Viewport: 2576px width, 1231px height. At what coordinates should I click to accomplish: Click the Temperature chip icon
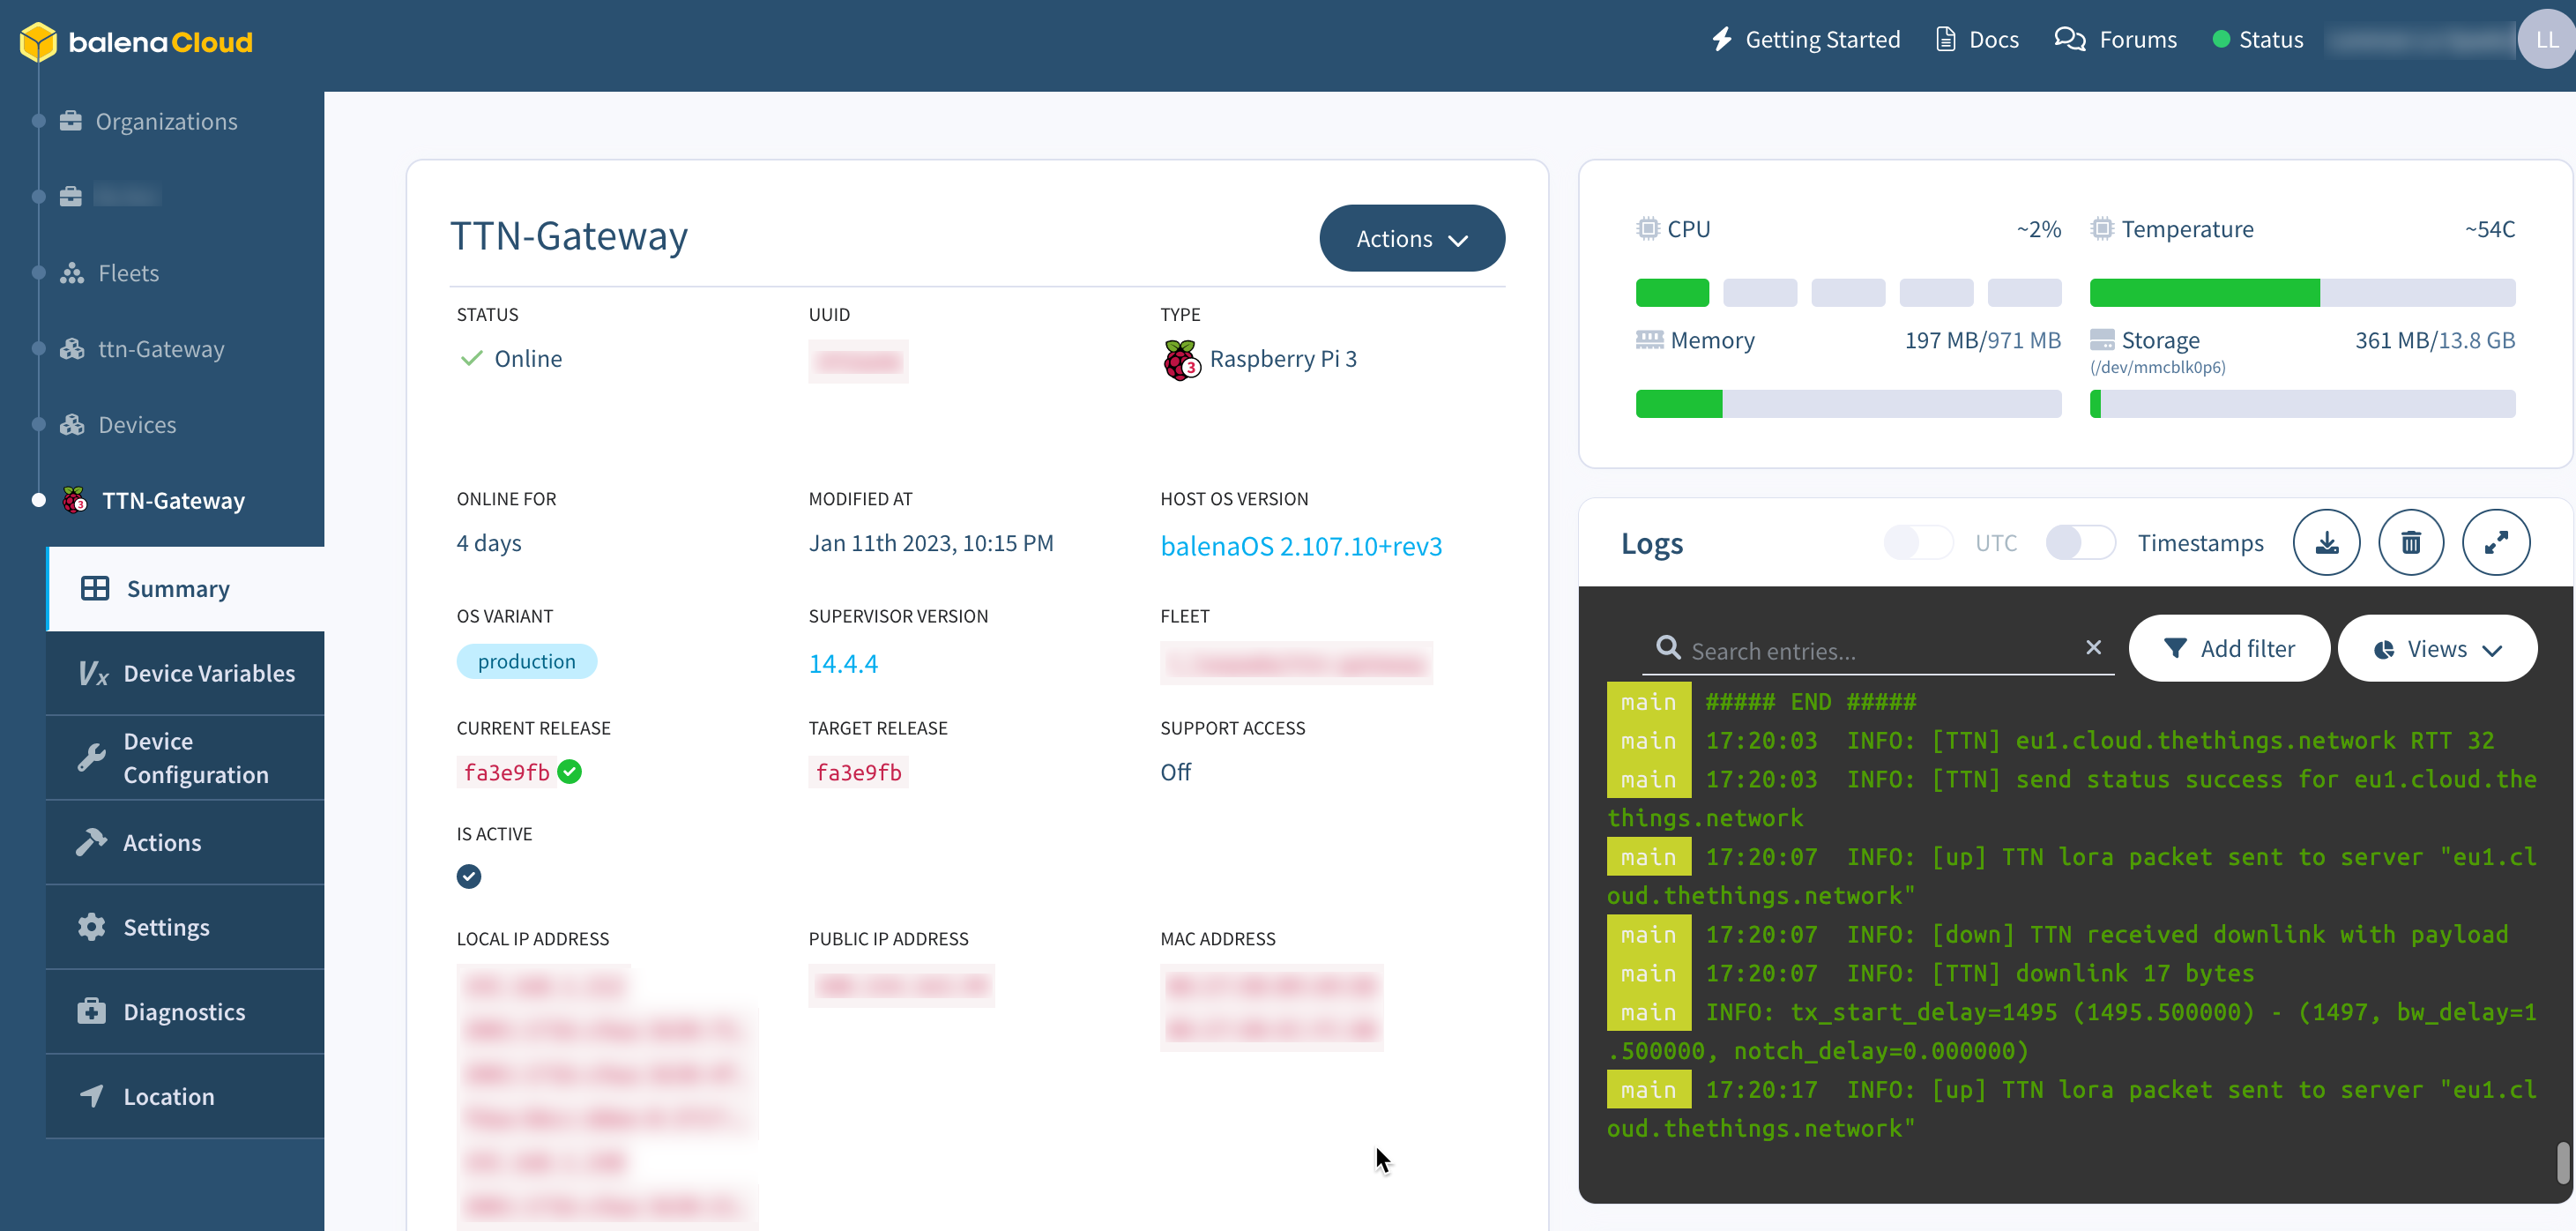(2102, 229)
